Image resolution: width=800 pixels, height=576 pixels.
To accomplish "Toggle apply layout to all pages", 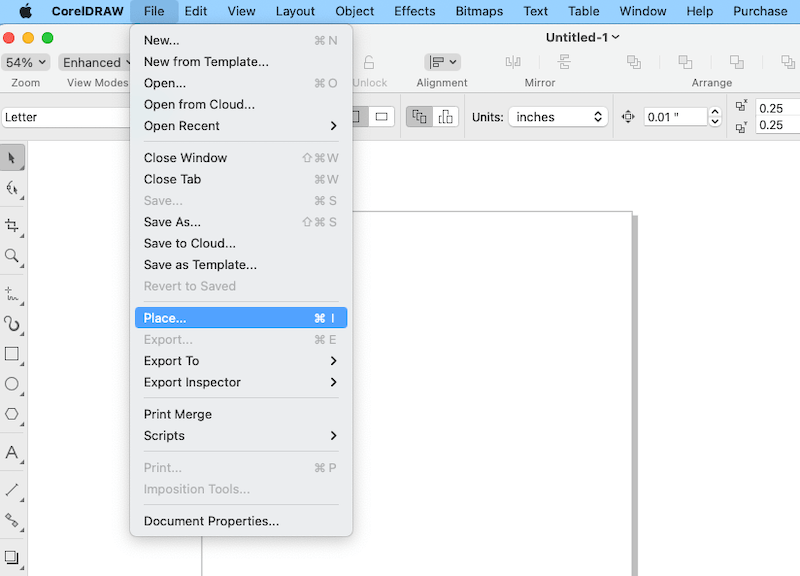I will point(420,117).
